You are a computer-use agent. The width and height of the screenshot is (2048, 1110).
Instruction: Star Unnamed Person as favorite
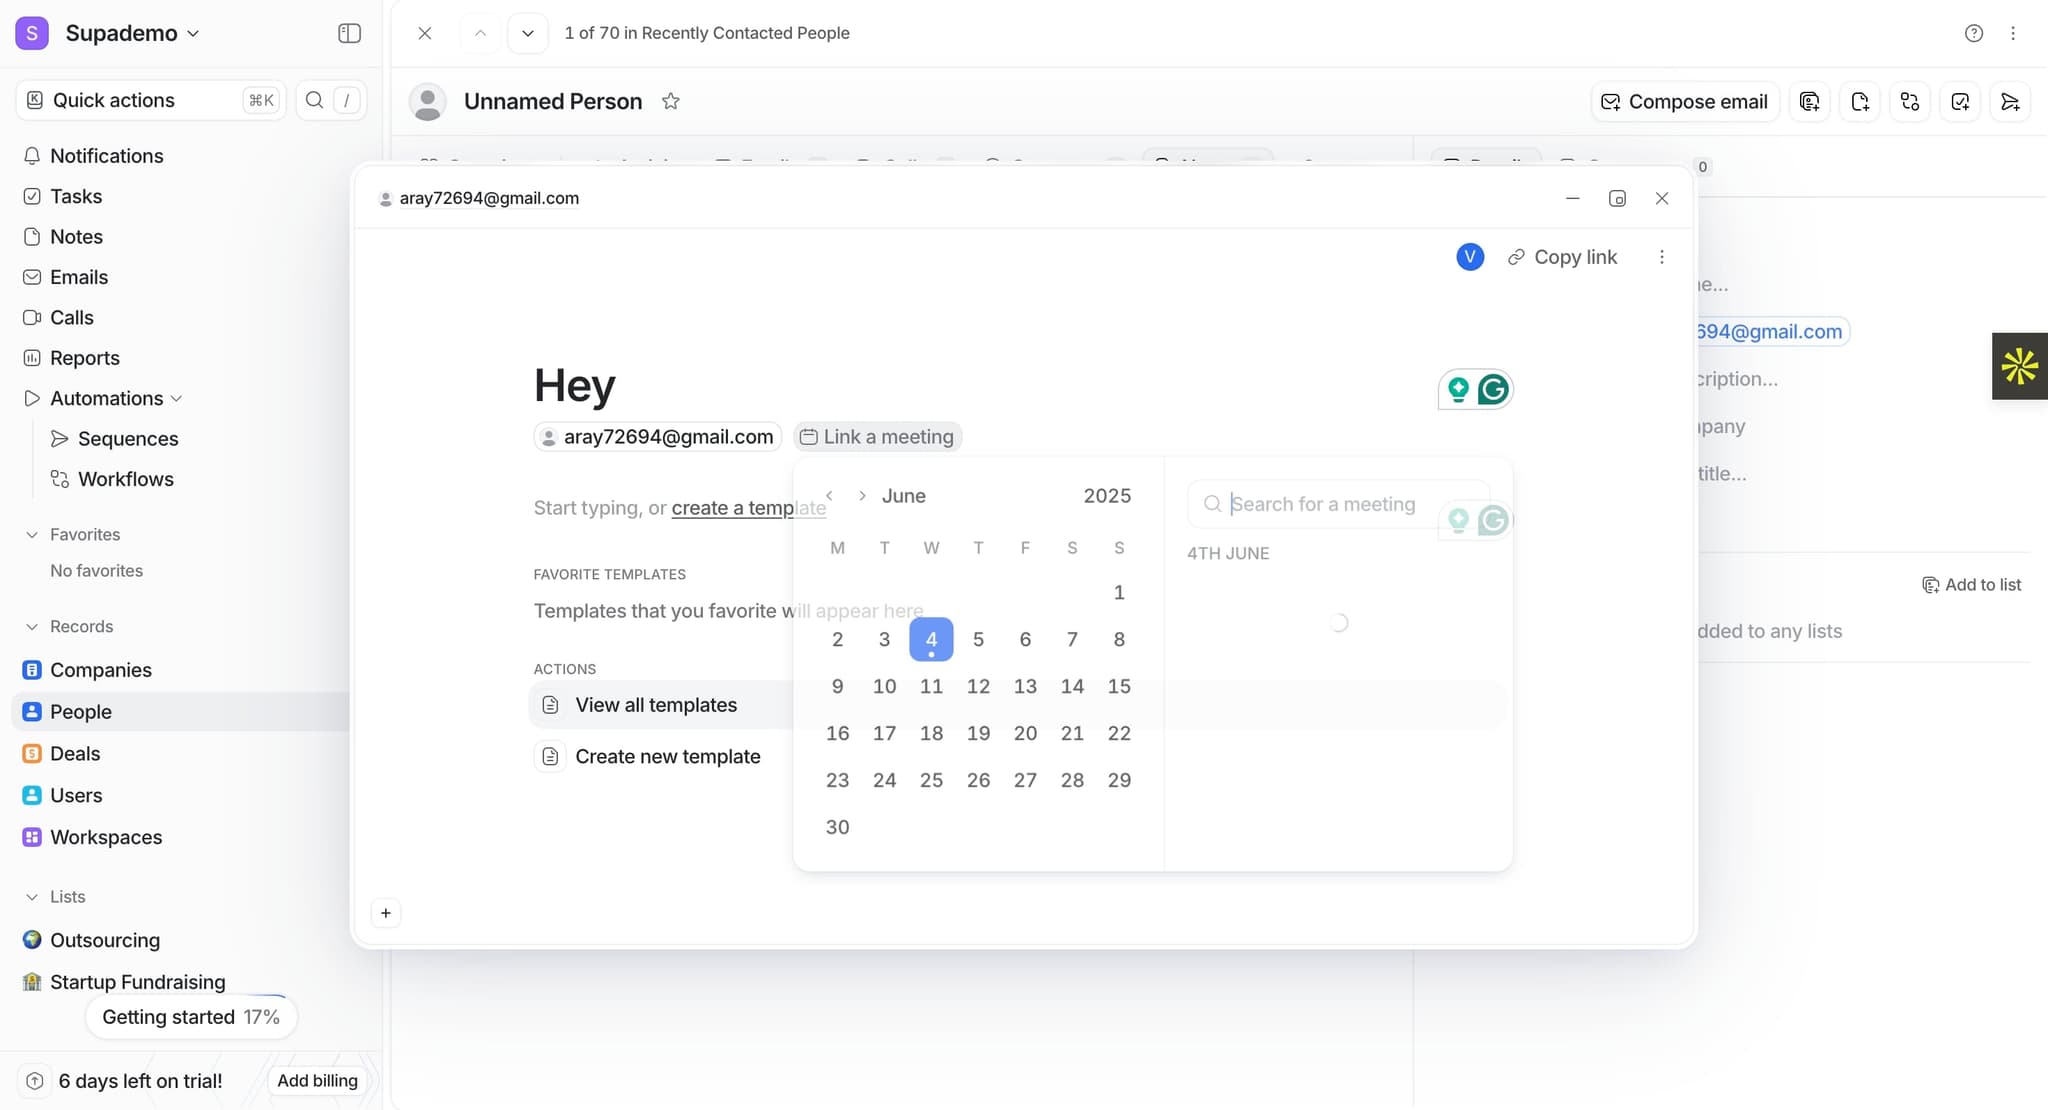click(671, 101)
